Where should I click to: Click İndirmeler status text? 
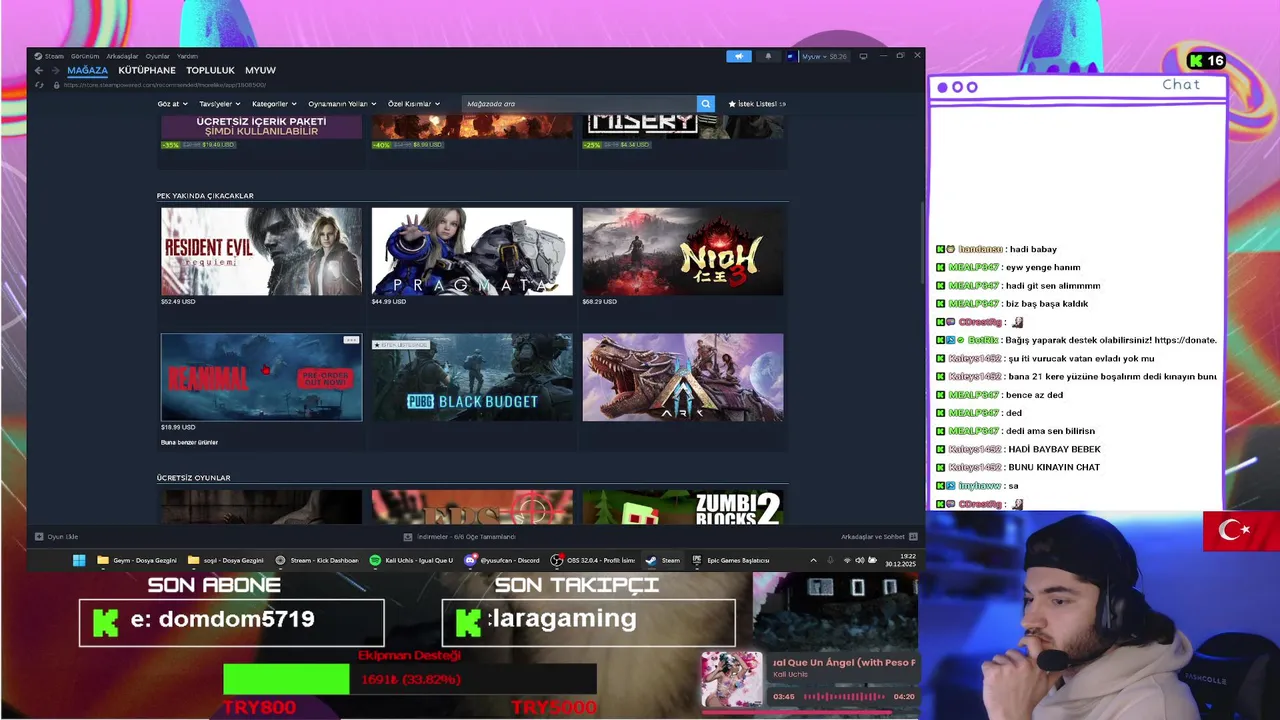(466, 537)
